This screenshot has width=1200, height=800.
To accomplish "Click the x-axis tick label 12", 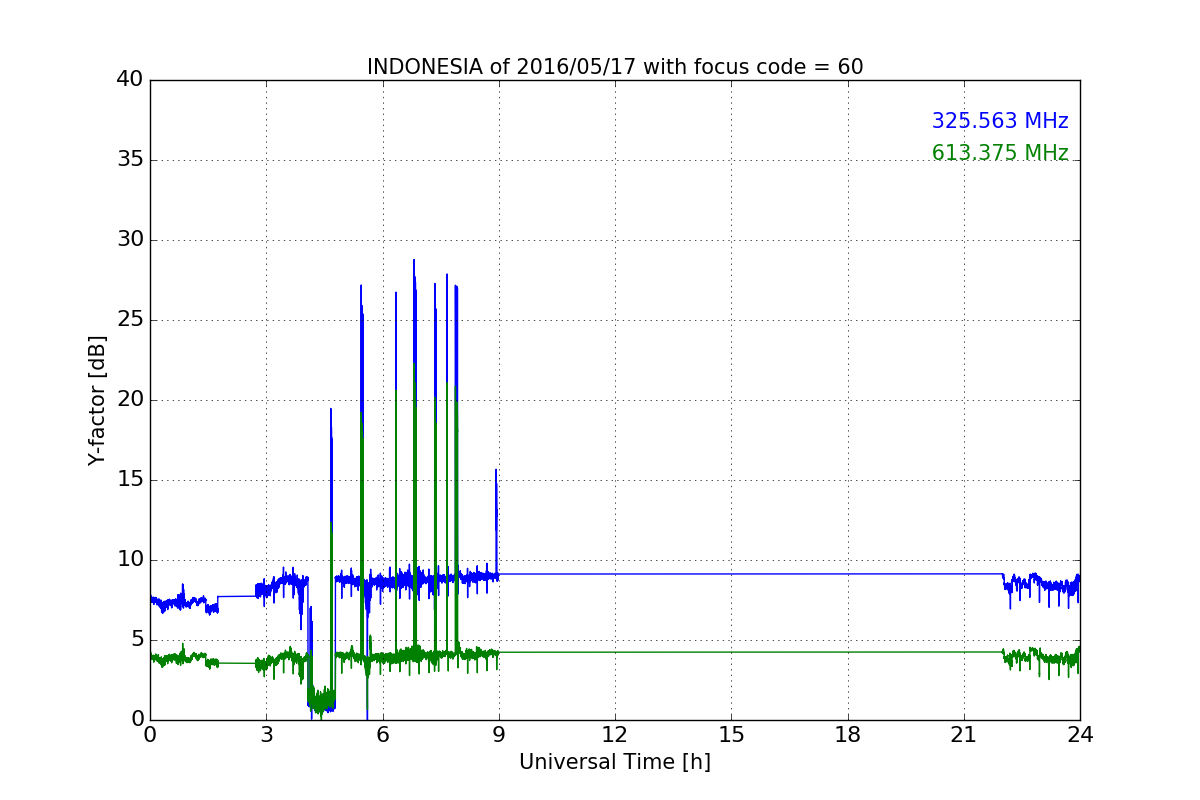I will [615, 735].
